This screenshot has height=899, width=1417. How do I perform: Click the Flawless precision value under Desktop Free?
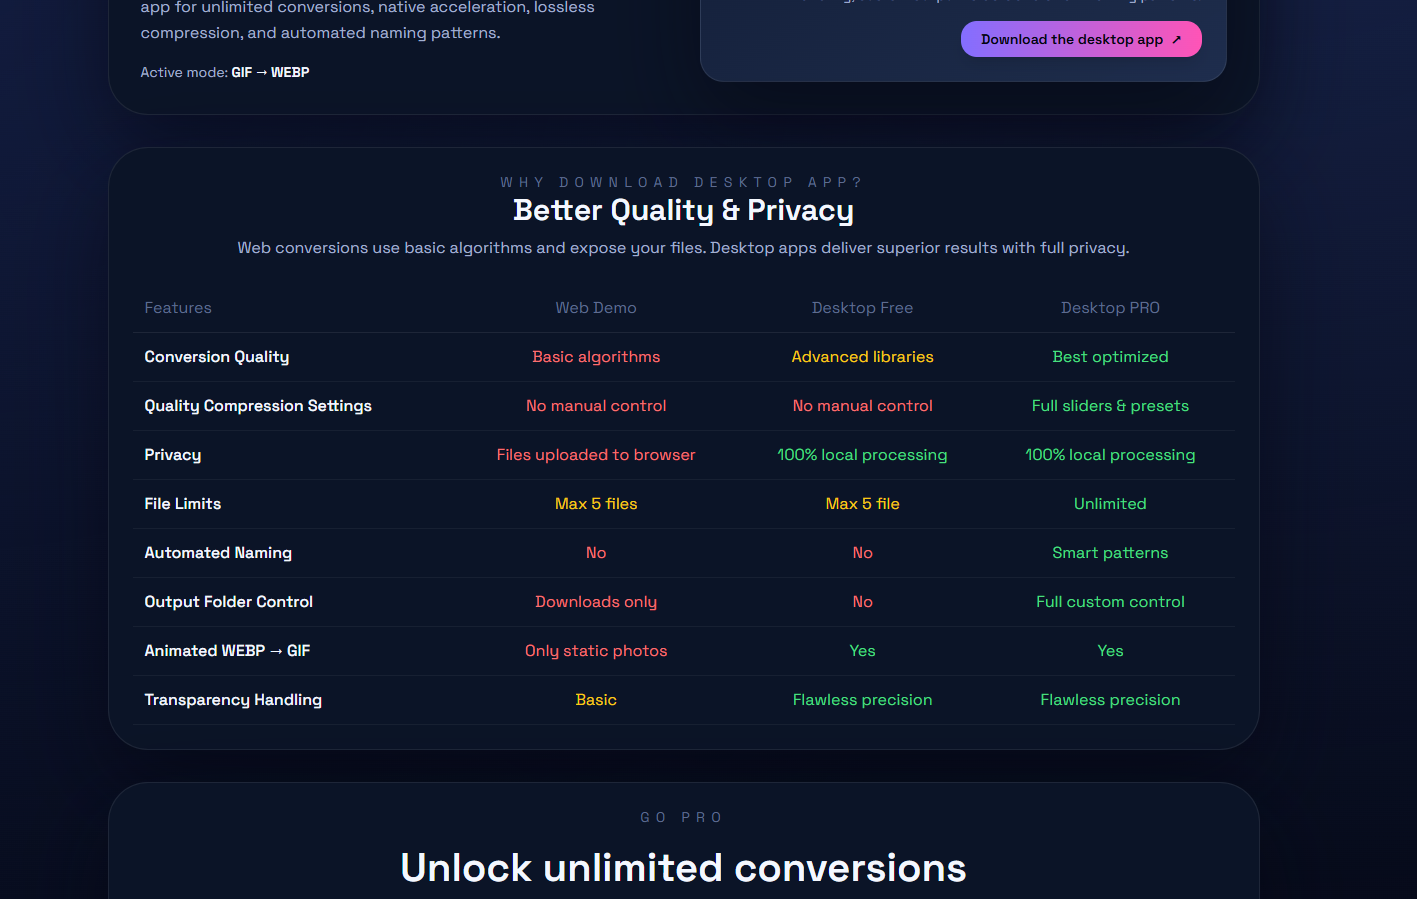862,699
